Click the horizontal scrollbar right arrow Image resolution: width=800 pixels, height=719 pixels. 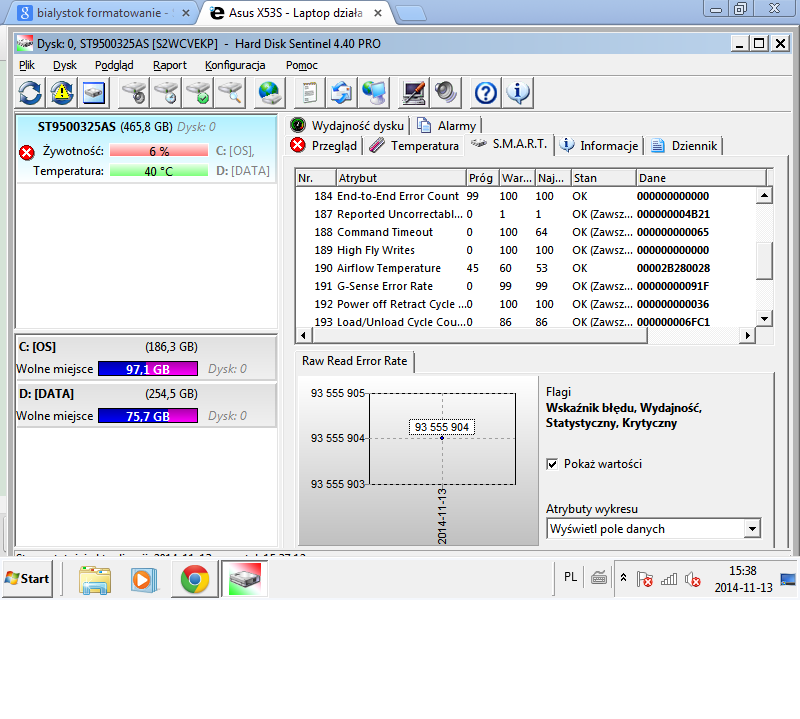pos(747,335)
